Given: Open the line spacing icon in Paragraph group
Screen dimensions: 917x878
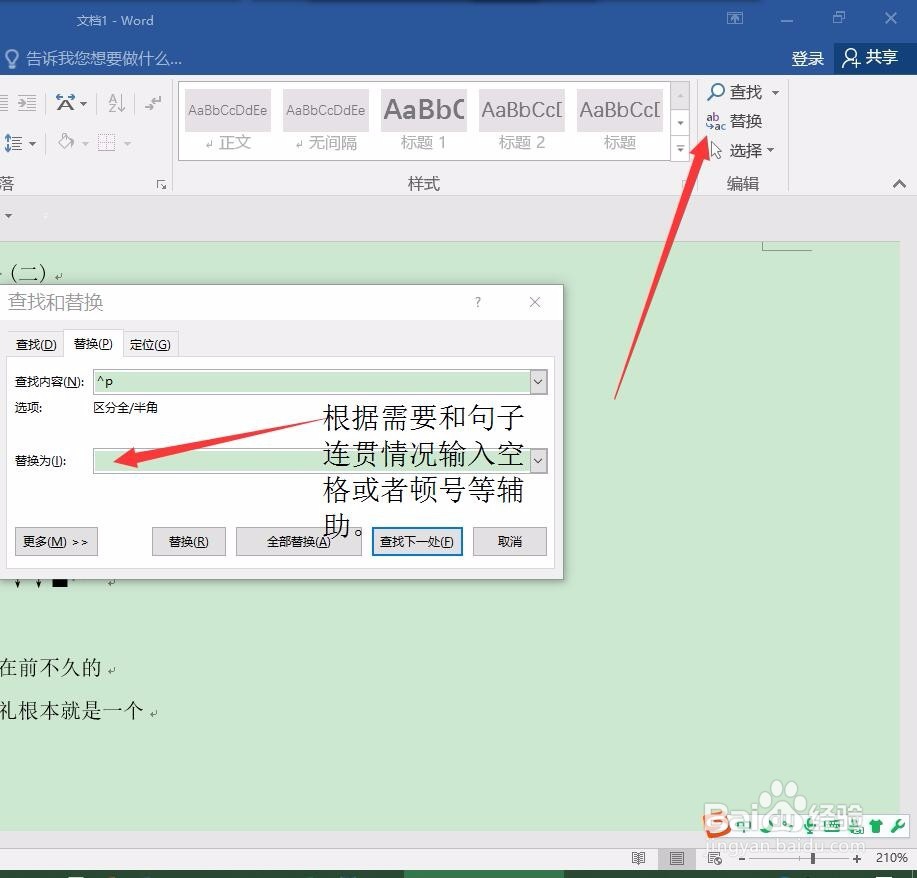Looking at the screenshot, I should 17,143.
